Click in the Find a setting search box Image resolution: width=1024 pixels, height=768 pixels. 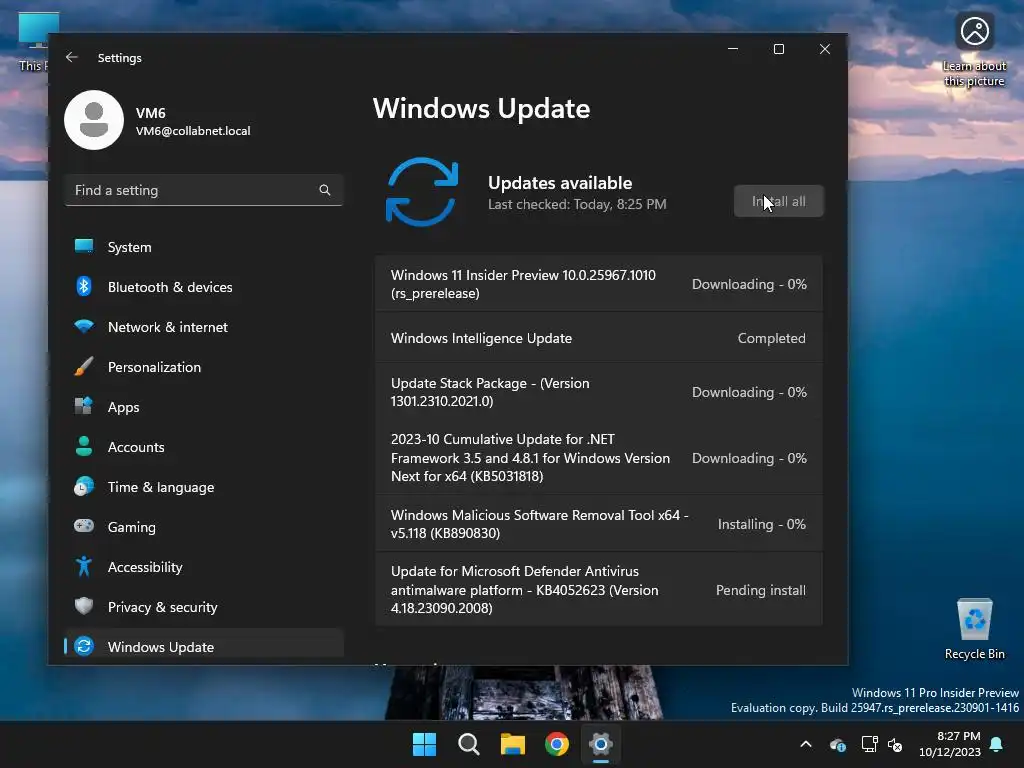click(x=204, y=190)
